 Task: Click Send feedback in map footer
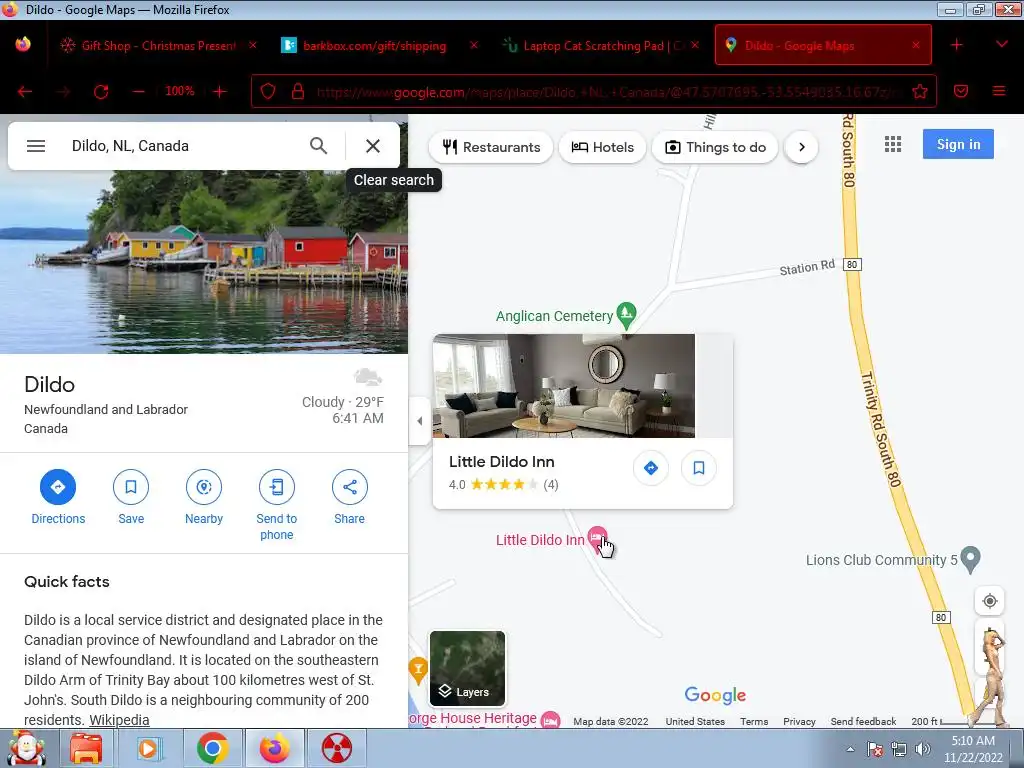(863, 721)
